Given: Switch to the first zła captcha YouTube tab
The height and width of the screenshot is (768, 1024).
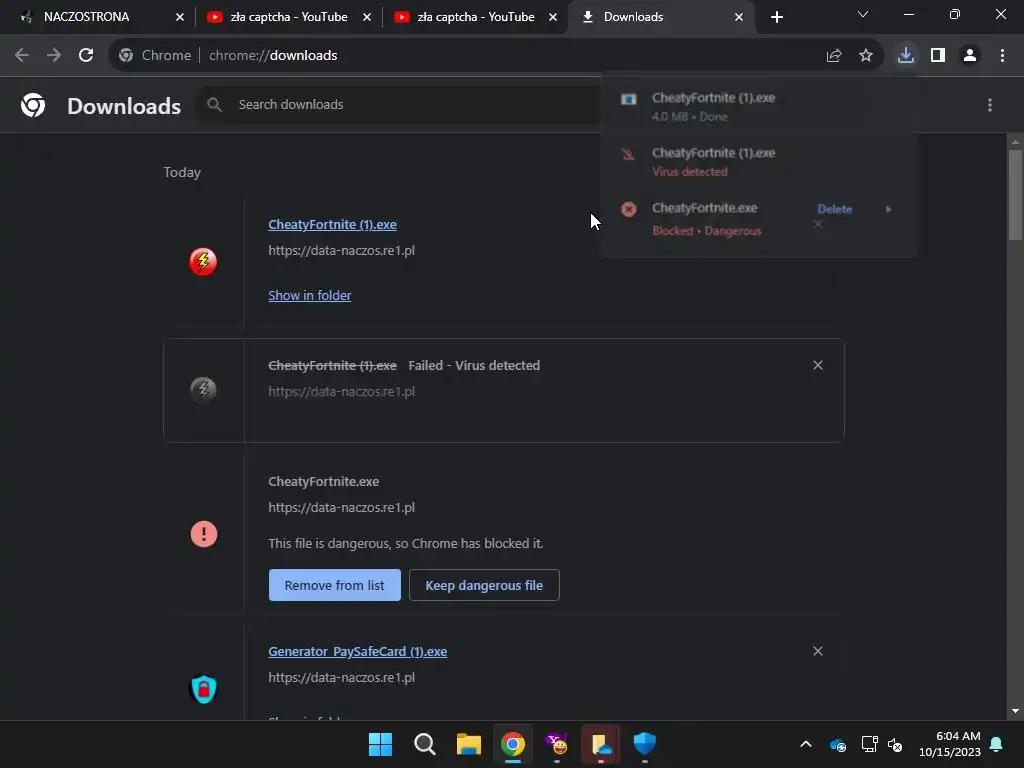Looking at the screenshot, I should (x=289, y=17).
